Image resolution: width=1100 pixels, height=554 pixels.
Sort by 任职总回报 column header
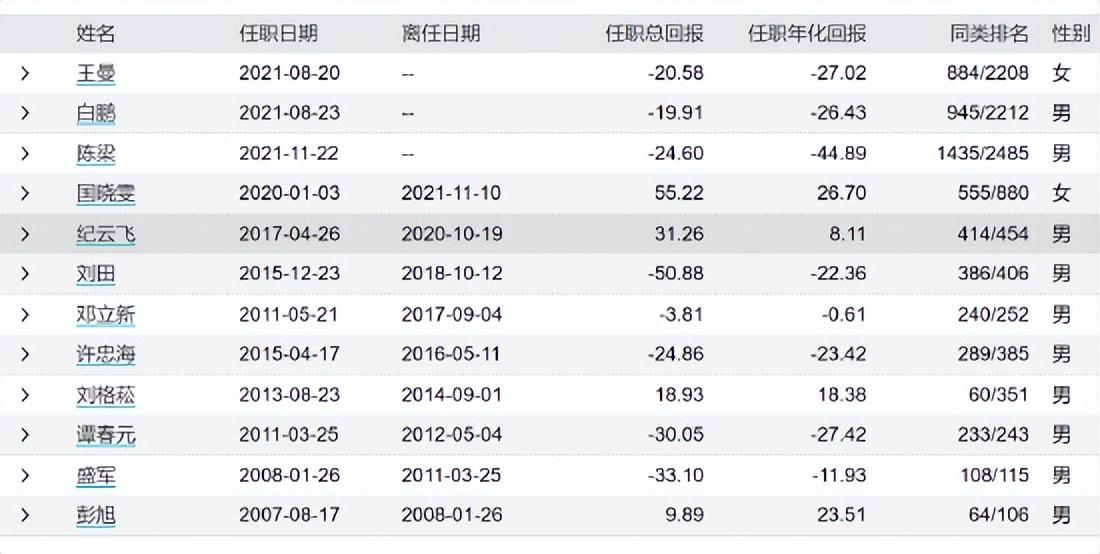654,33
